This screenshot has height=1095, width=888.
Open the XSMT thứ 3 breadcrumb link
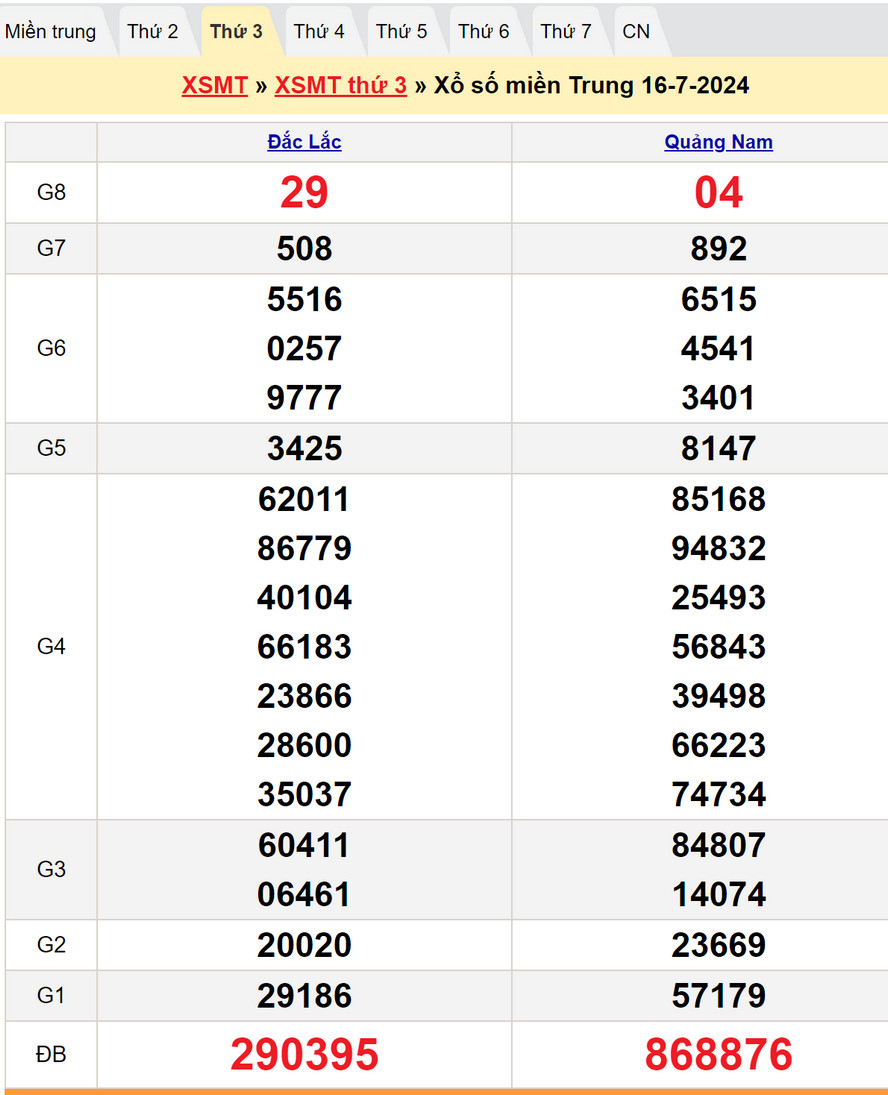tap(340, 85)
